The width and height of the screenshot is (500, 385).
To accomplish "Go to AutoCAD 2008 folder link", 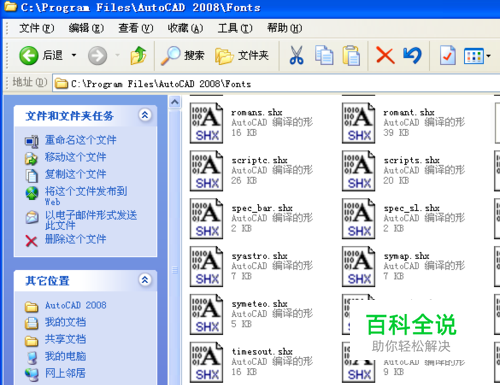I will tap(76, 305).
